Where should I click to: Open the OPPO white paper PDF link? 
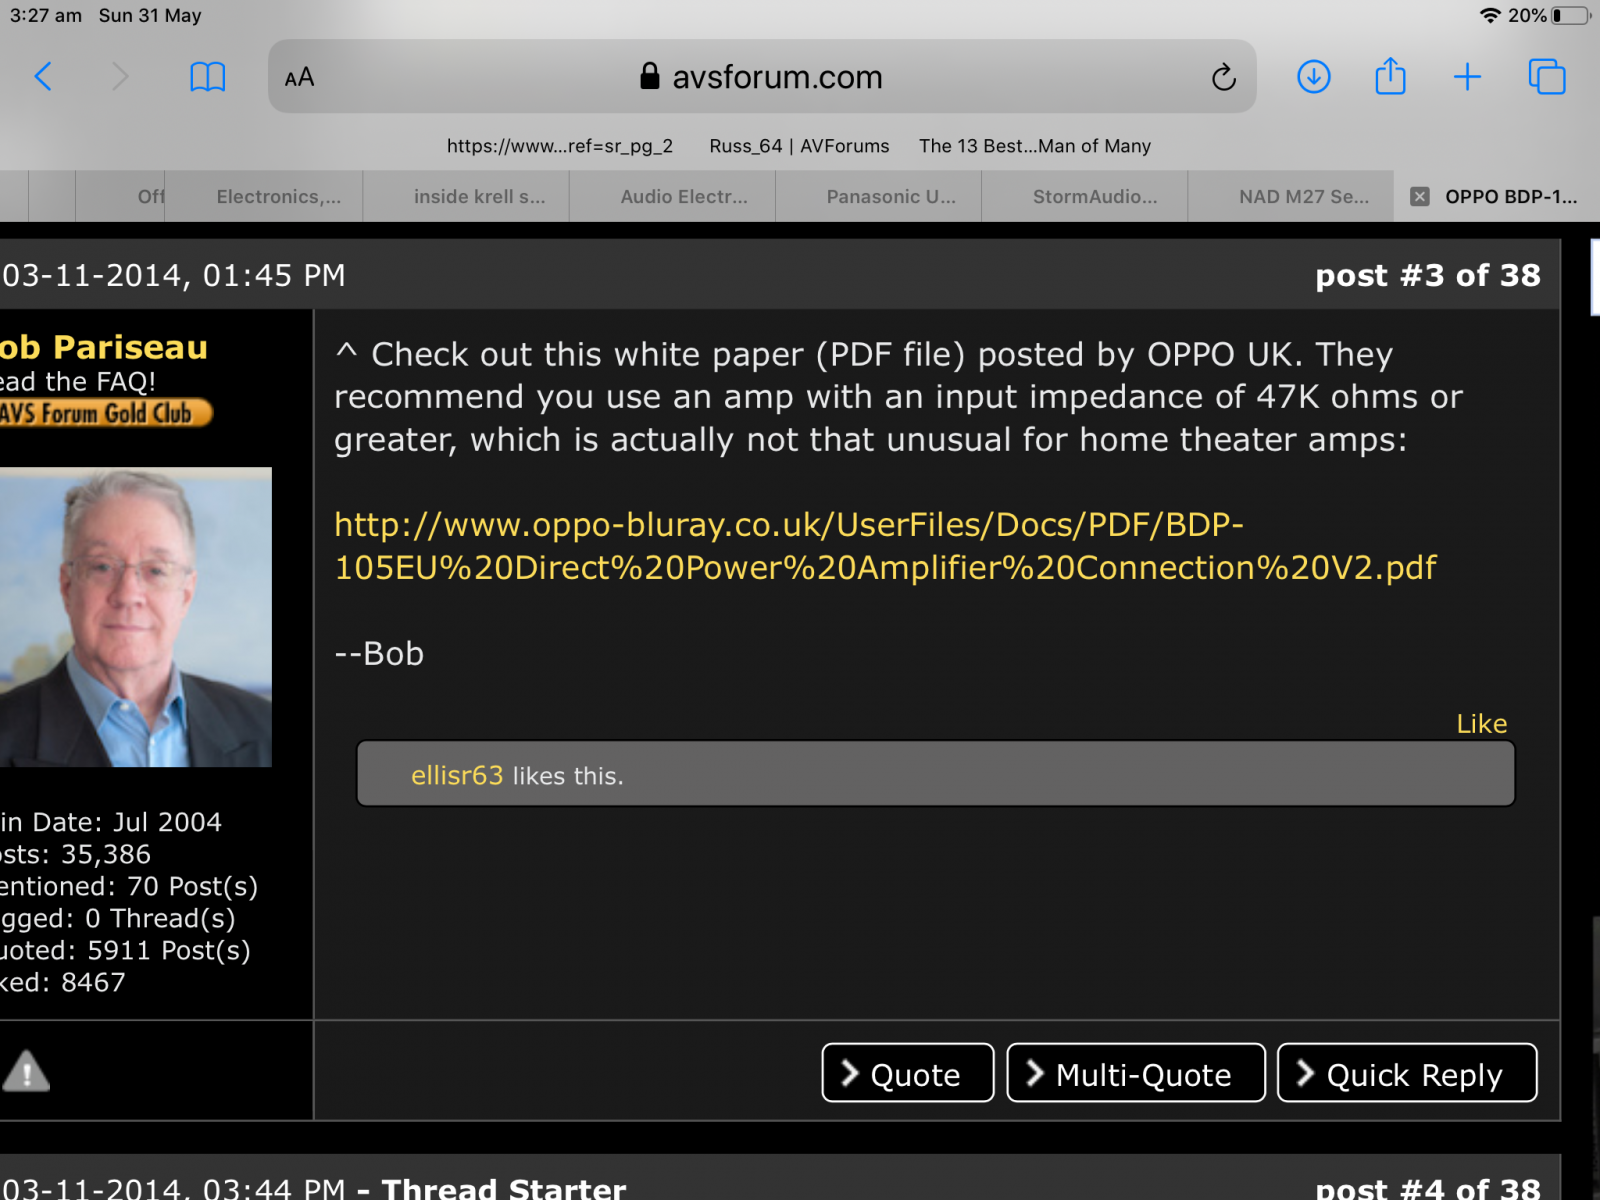(884, 546)
